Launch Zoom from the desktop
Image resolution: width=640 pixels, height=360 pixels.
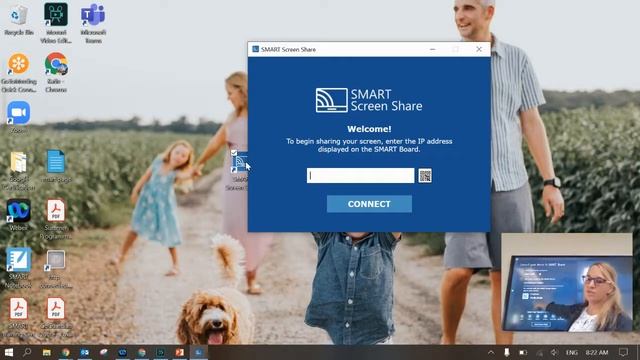(18, 118)
